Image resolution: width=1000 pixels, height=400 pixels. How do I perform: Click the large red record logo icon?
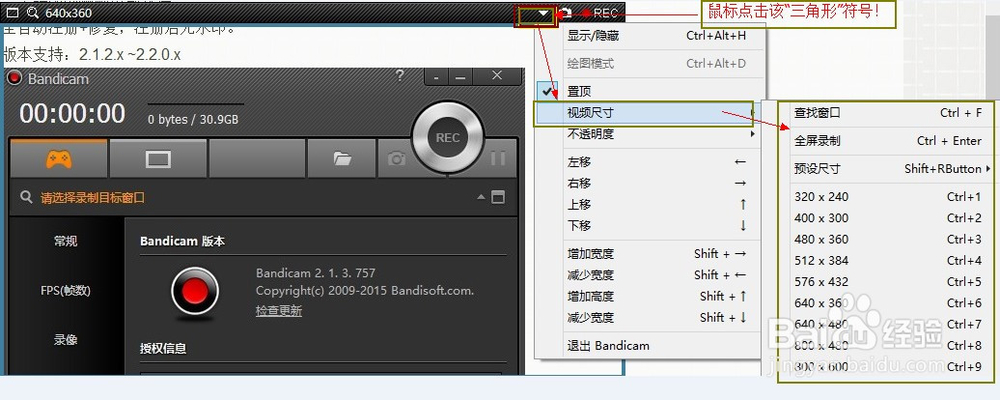pyautogui.click(x=195, y=291)
